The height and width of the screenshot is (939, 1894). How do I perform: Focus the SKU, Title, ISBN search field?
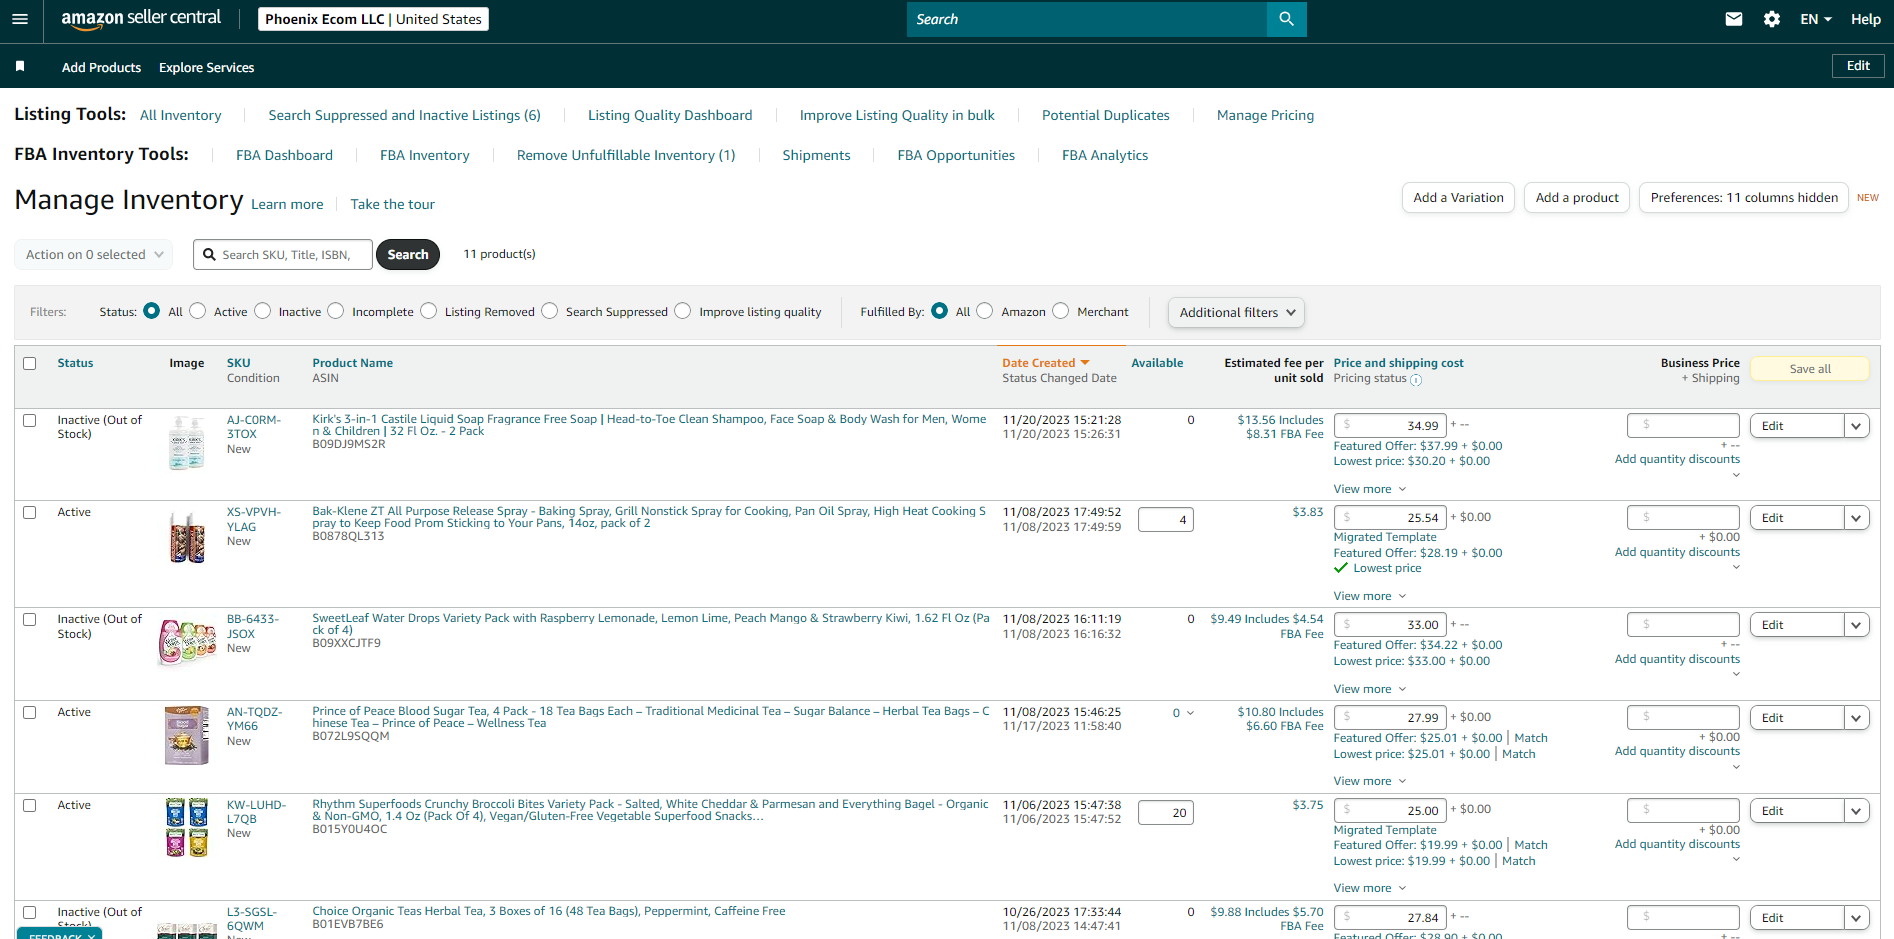point(283,255)
